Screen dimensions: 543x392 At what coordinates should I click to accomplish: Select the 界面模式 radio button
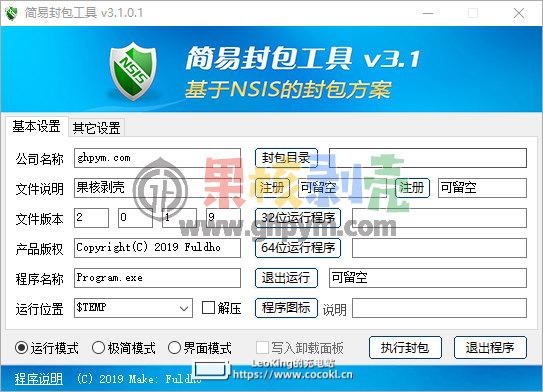pyautogui.click(x=199, y=348)
